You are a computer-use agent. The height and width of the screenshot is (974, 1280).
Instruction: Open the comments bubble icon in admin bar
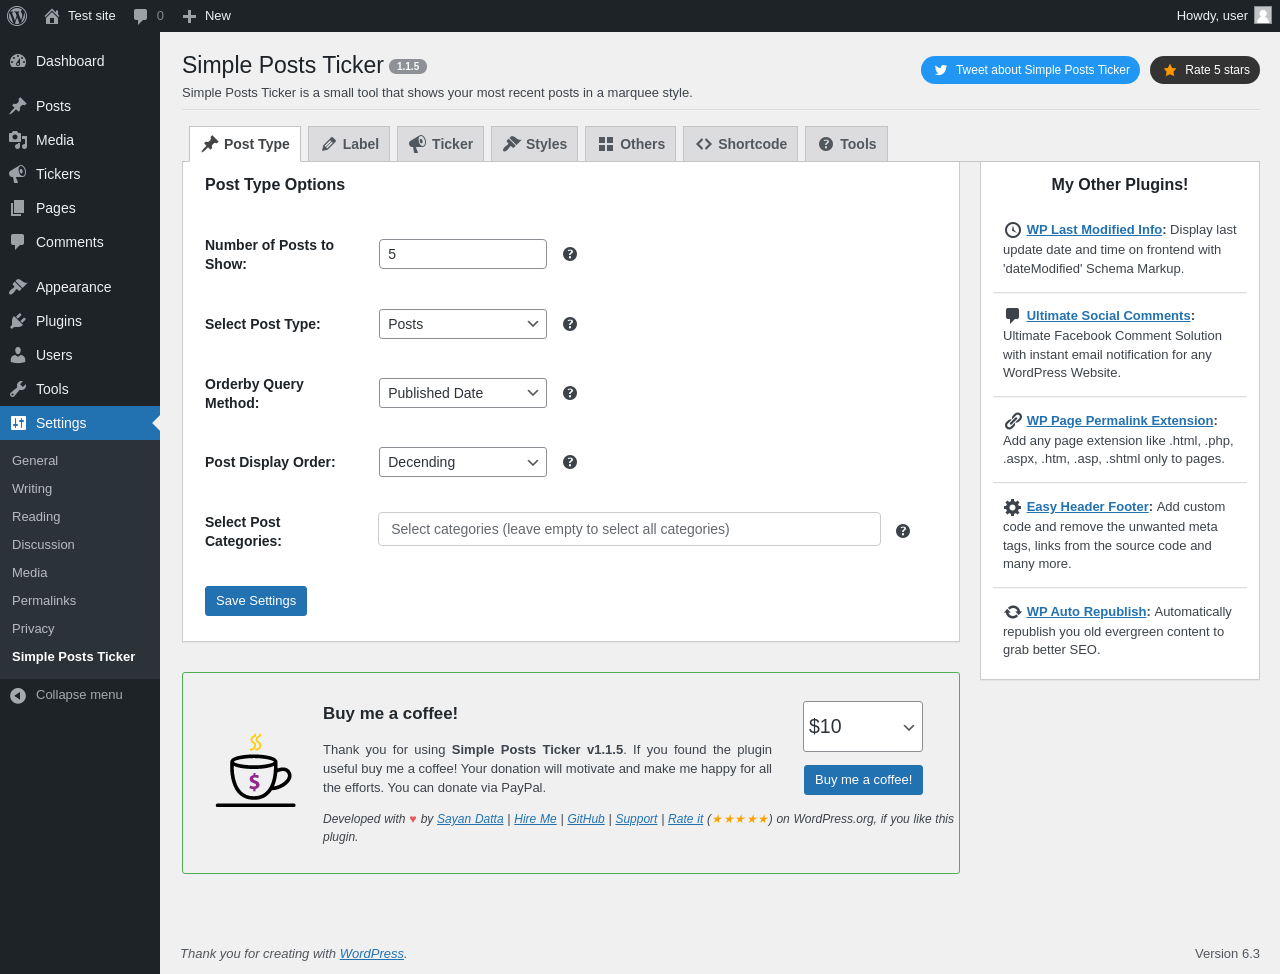pos(141,16)
